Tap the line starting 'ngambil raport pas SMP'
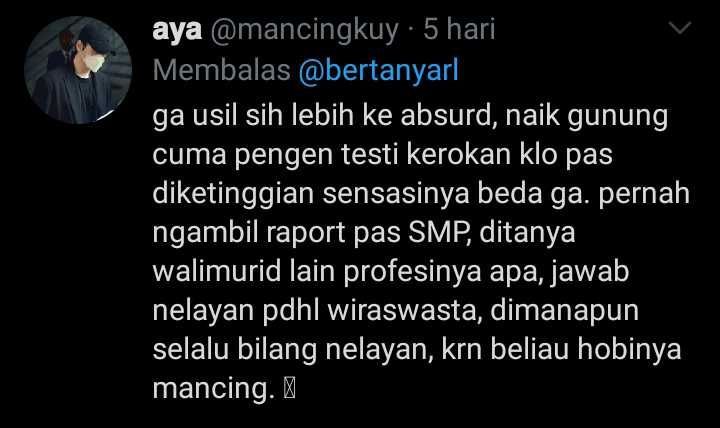Image resolution: width=720 pixels, height=428 pixels. point(364,233)
